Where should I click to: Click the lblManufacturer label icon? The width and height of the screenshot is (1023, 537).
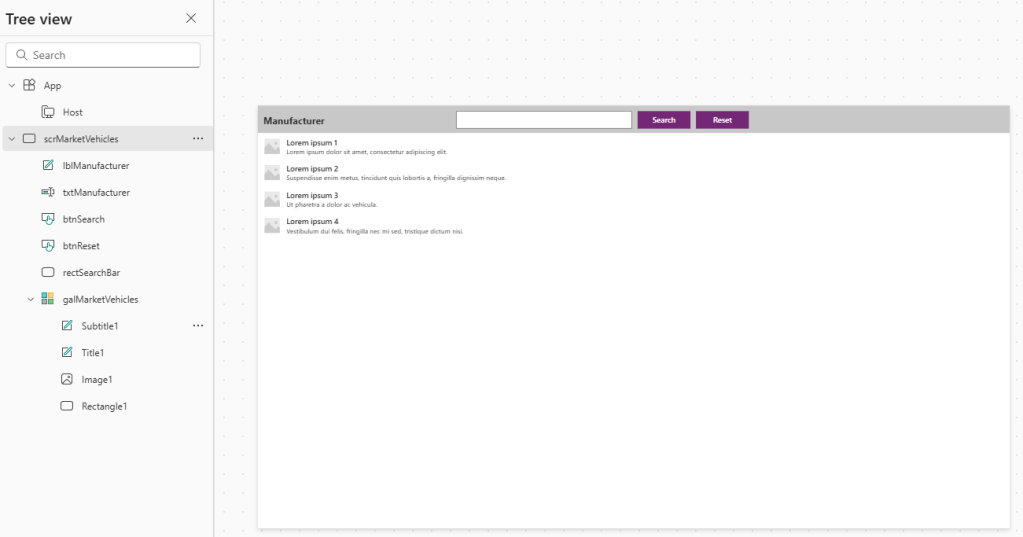tap(48, 166)
